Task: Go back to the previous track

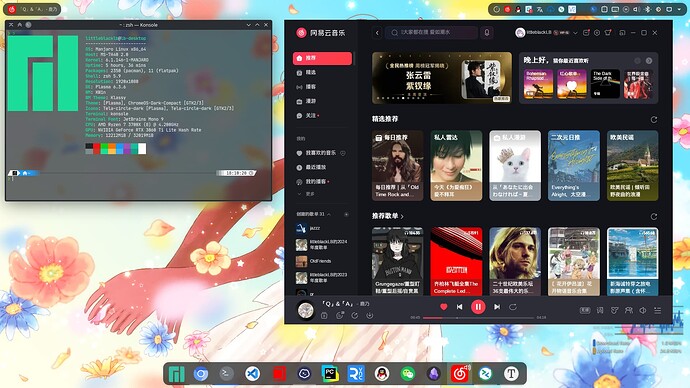Action: click(459, 307)
